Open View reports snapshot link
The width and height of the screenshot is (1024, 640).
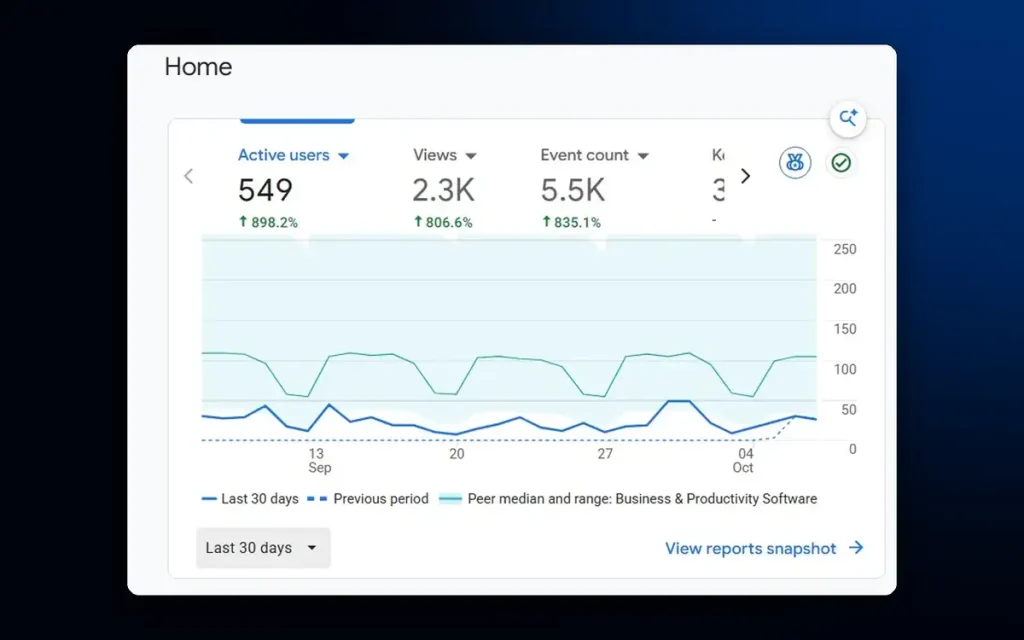(x=750, y=549)
